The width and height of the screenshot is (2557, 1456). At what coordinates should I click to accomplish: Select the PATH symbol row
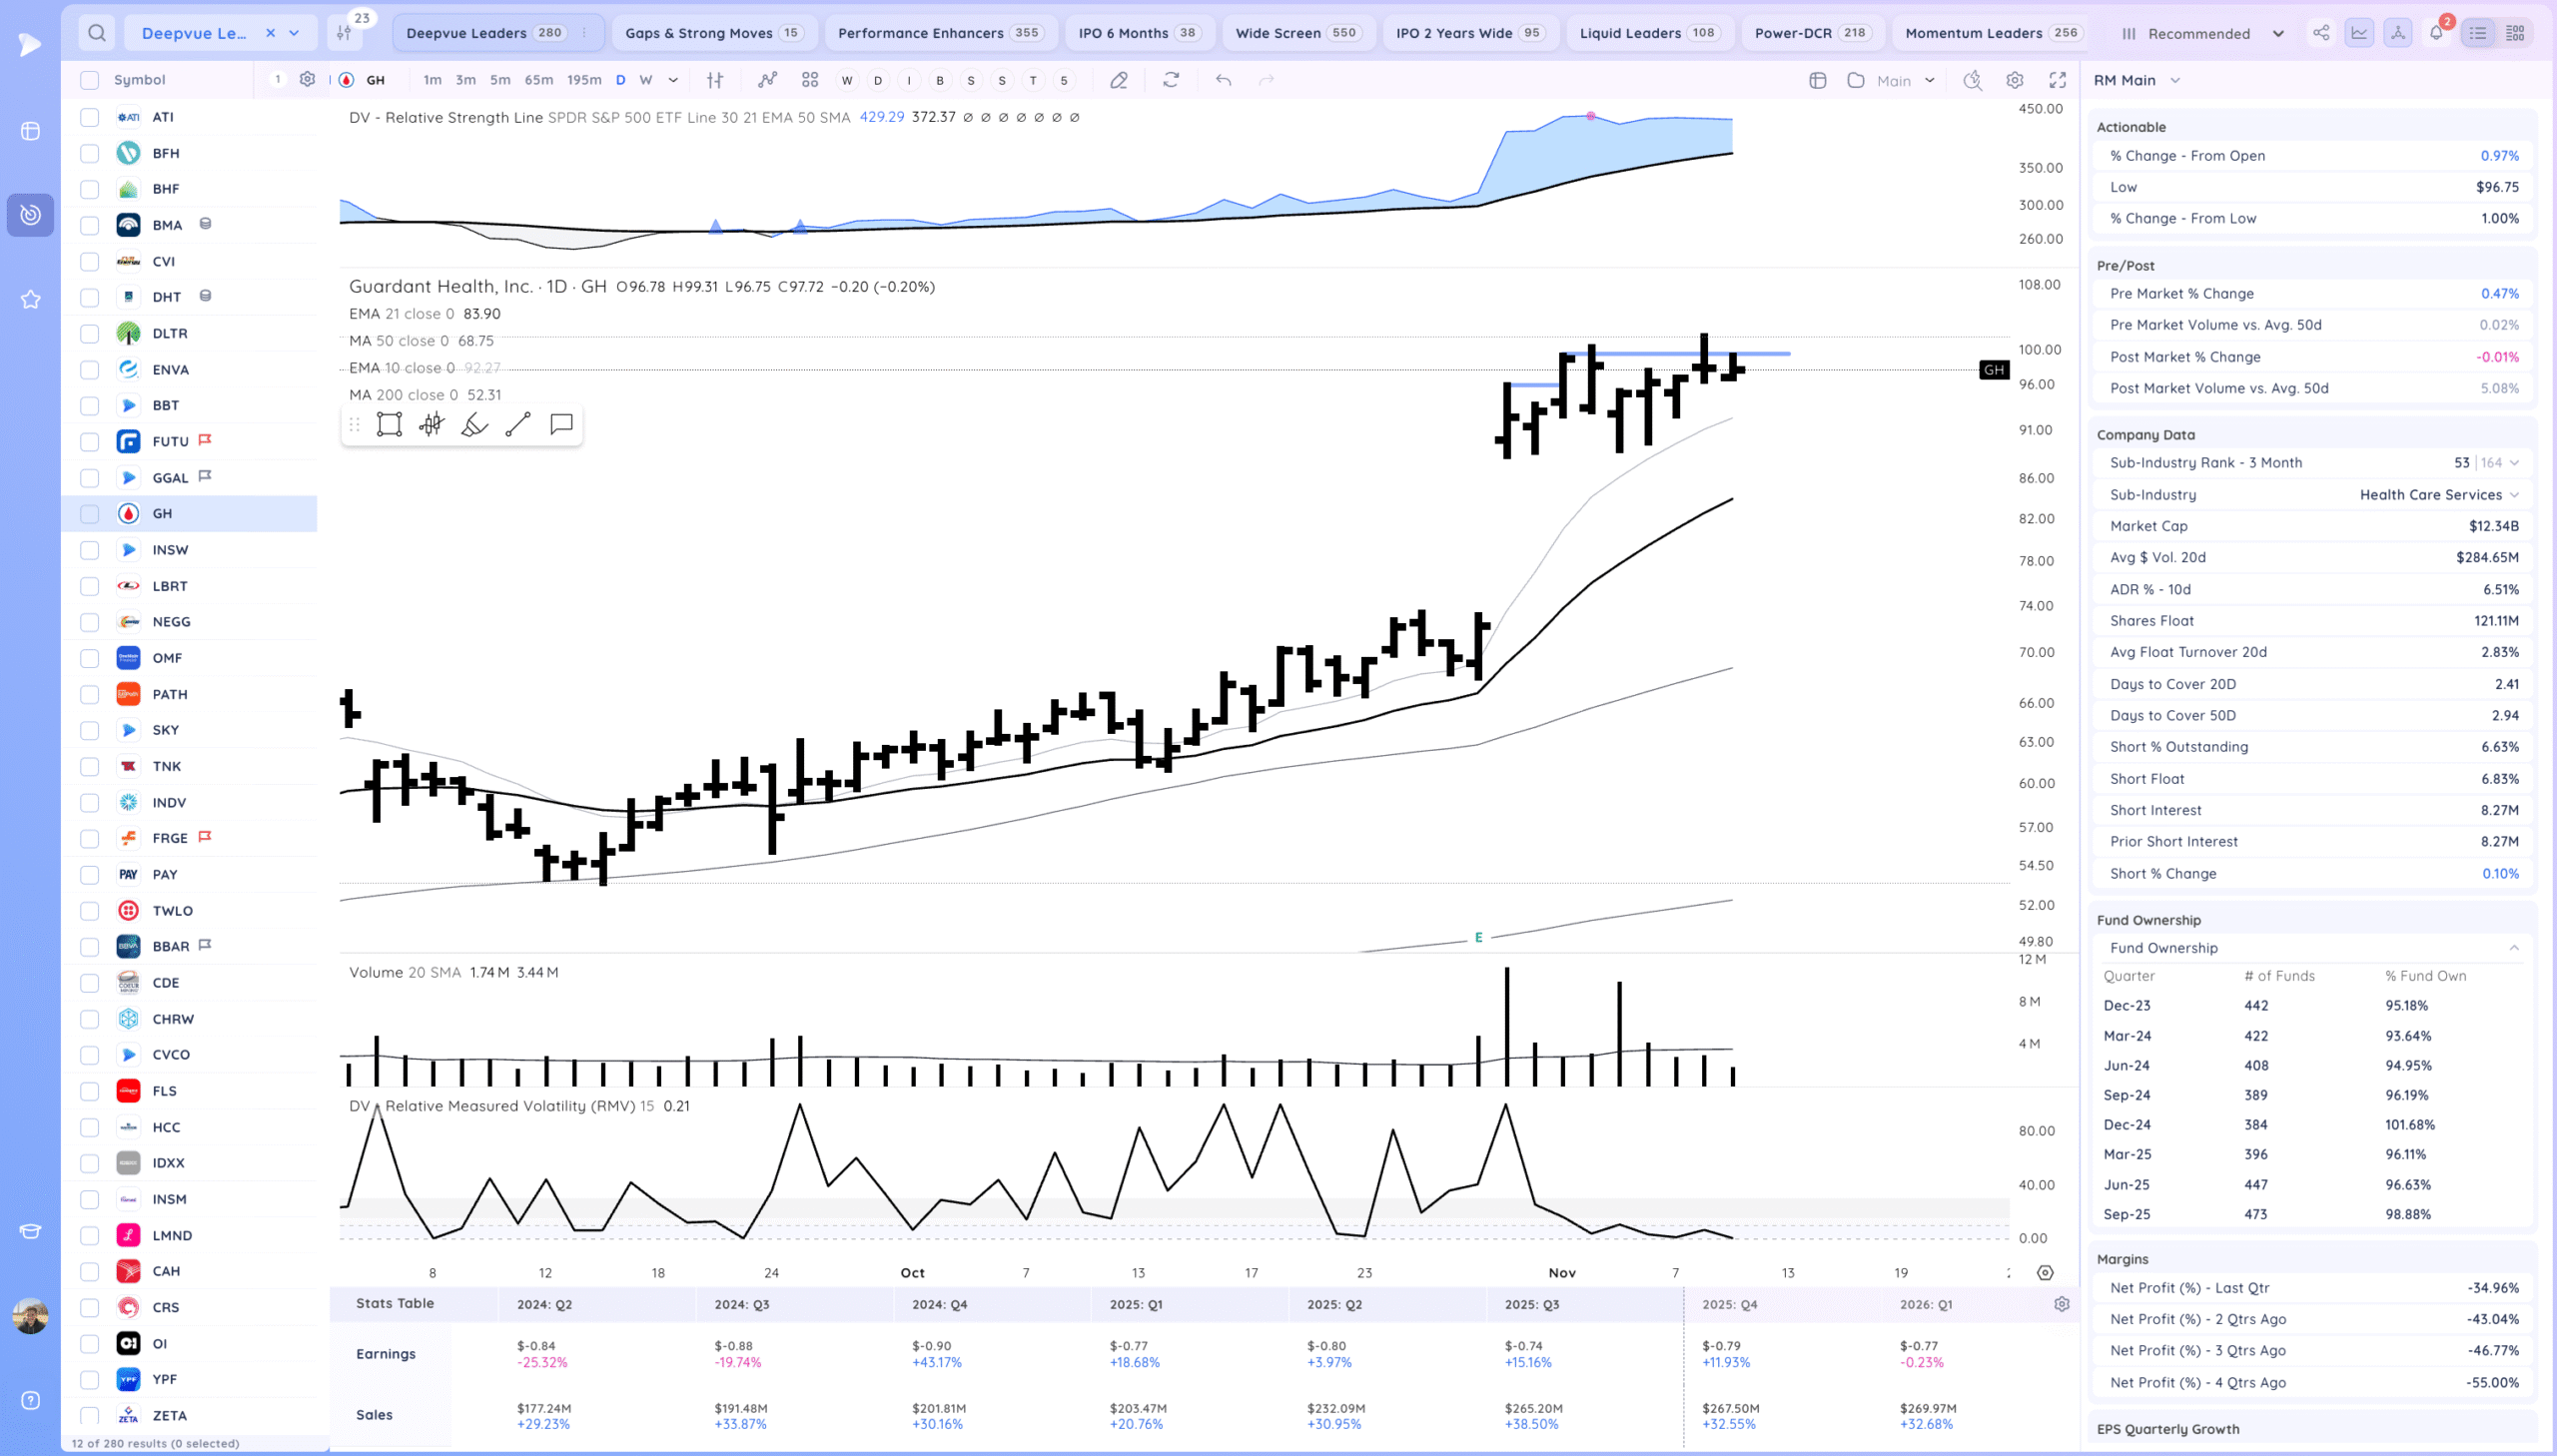(x=170, y=694)
